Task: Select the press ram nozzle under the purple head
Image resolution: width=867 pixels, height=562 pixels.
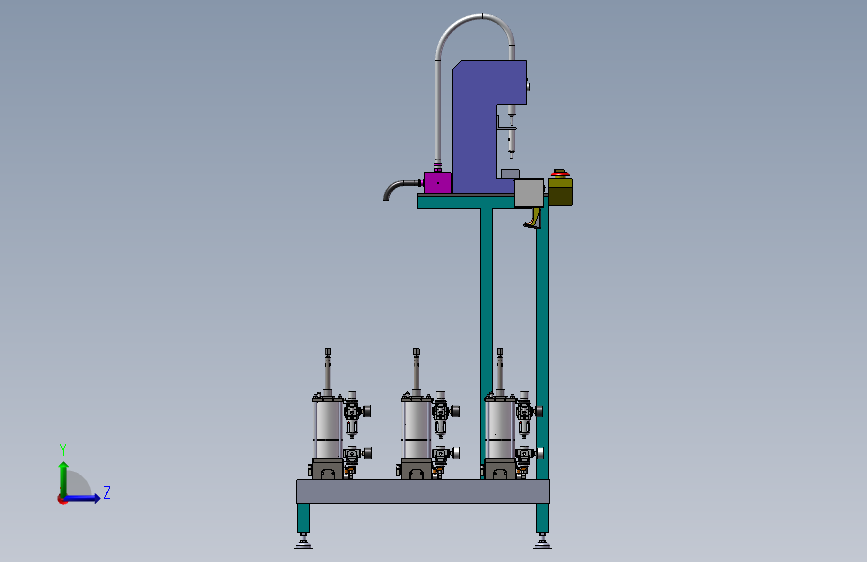Action: point(511,133)
